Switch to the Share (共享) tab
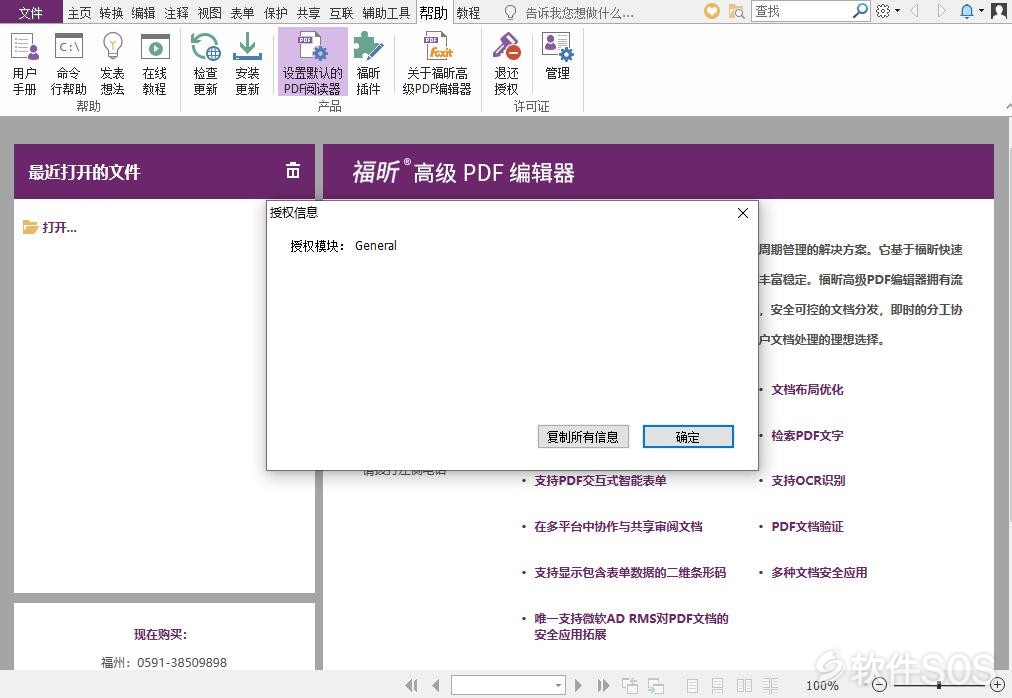 point(309,13)
